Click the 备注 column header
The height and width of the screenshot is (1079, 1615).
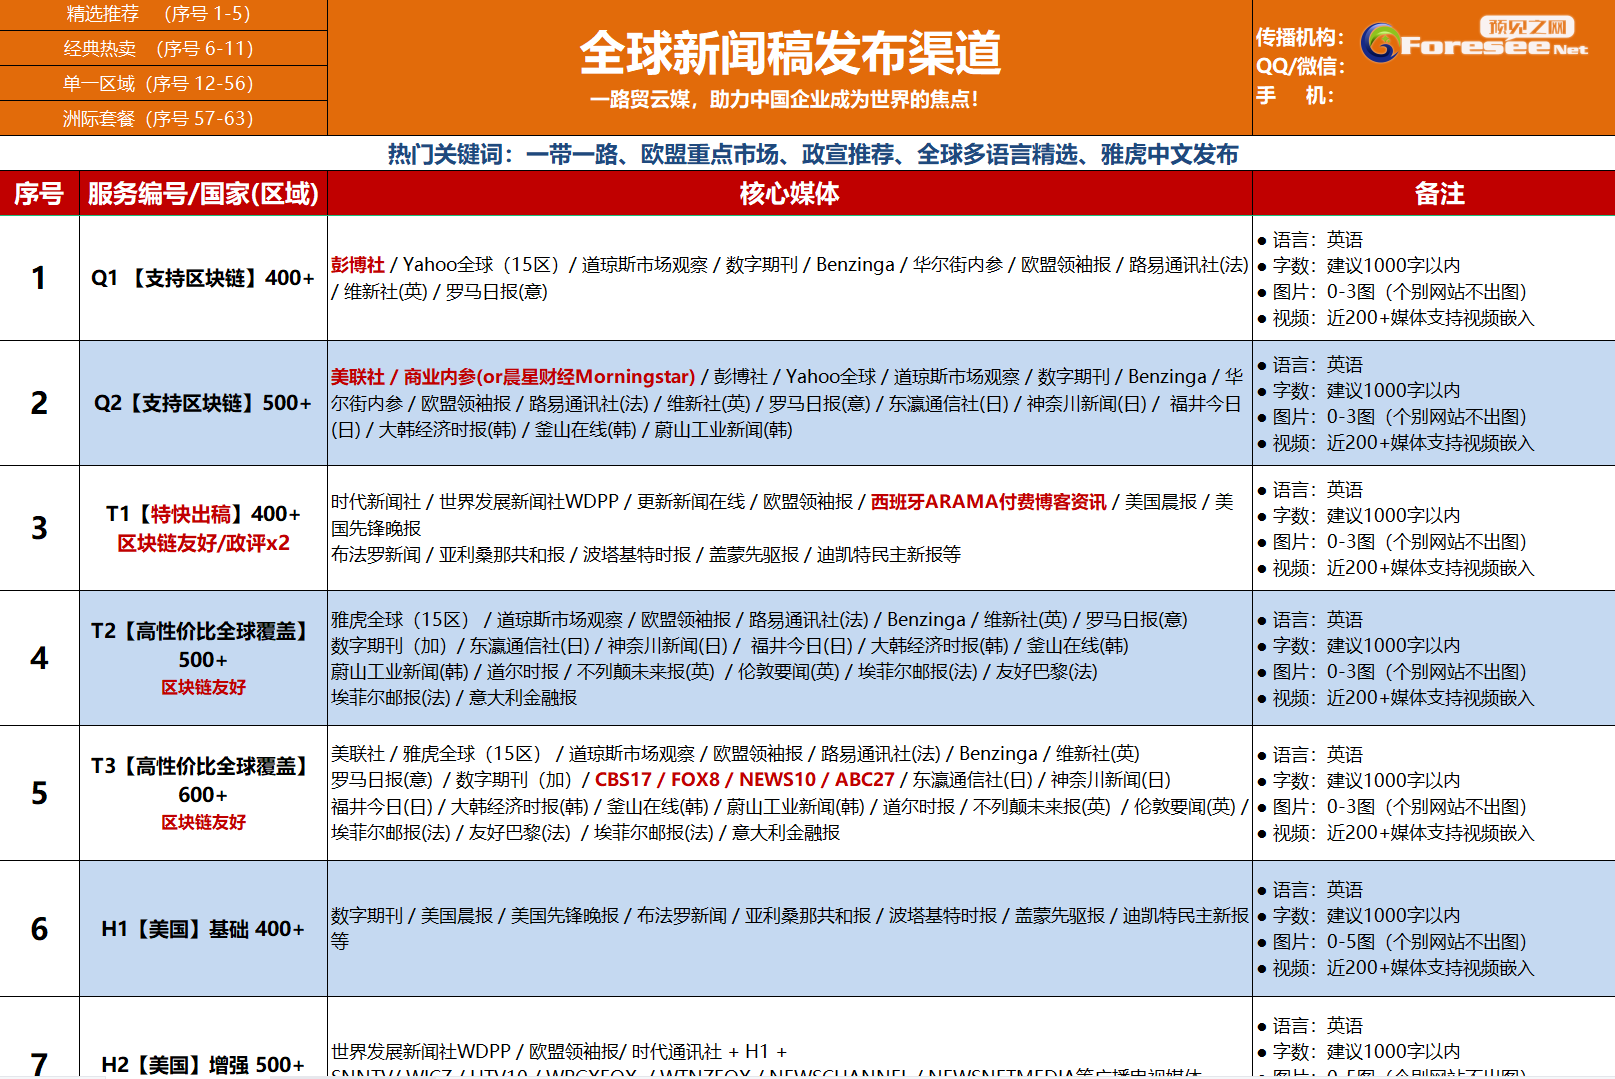tap(1438, 194)
